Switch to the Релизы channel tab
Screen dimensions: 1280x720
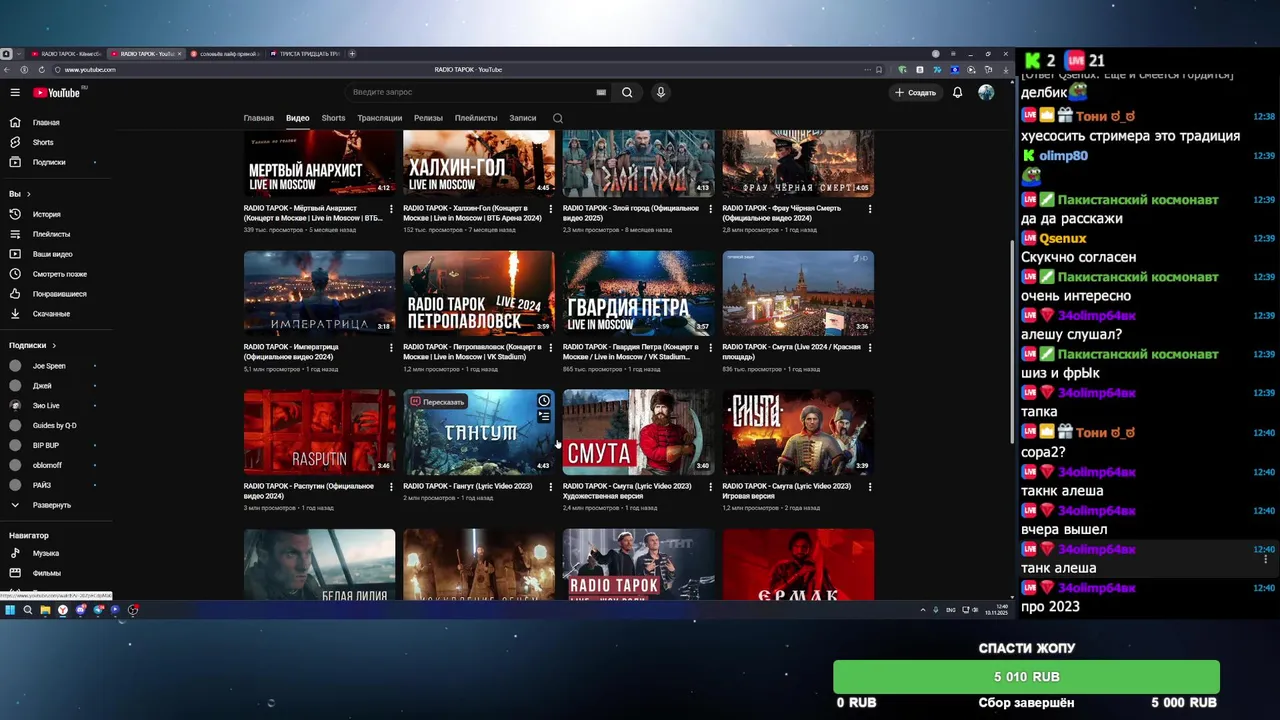[x=428, y=118]
